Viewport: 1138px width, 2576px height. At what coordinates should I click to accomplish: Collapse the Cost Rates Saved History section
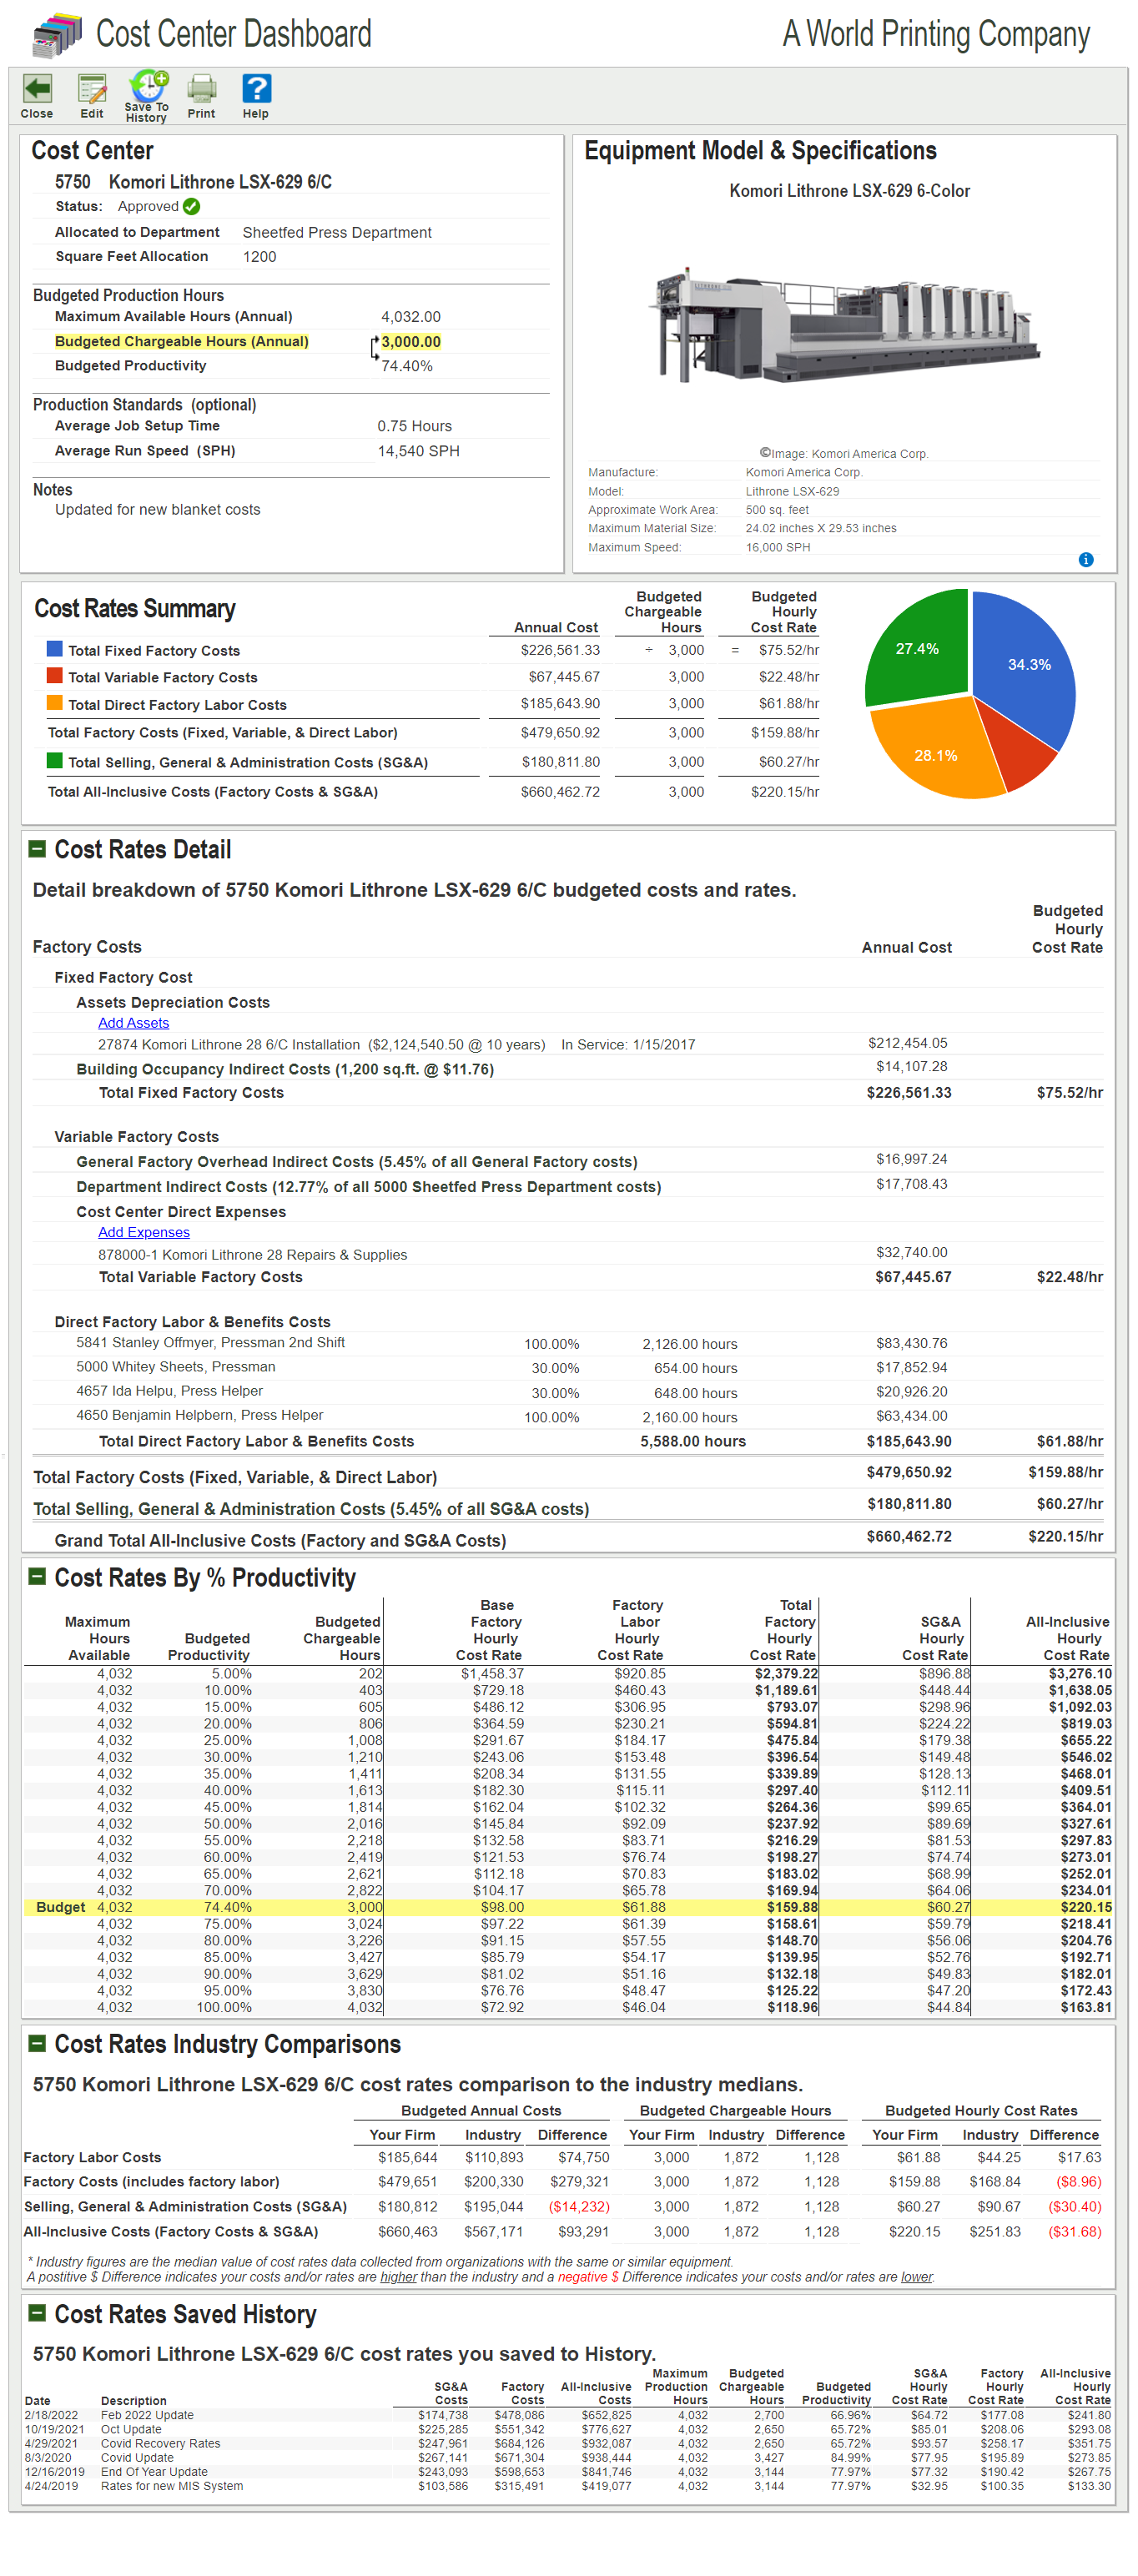click(37, 2313)
